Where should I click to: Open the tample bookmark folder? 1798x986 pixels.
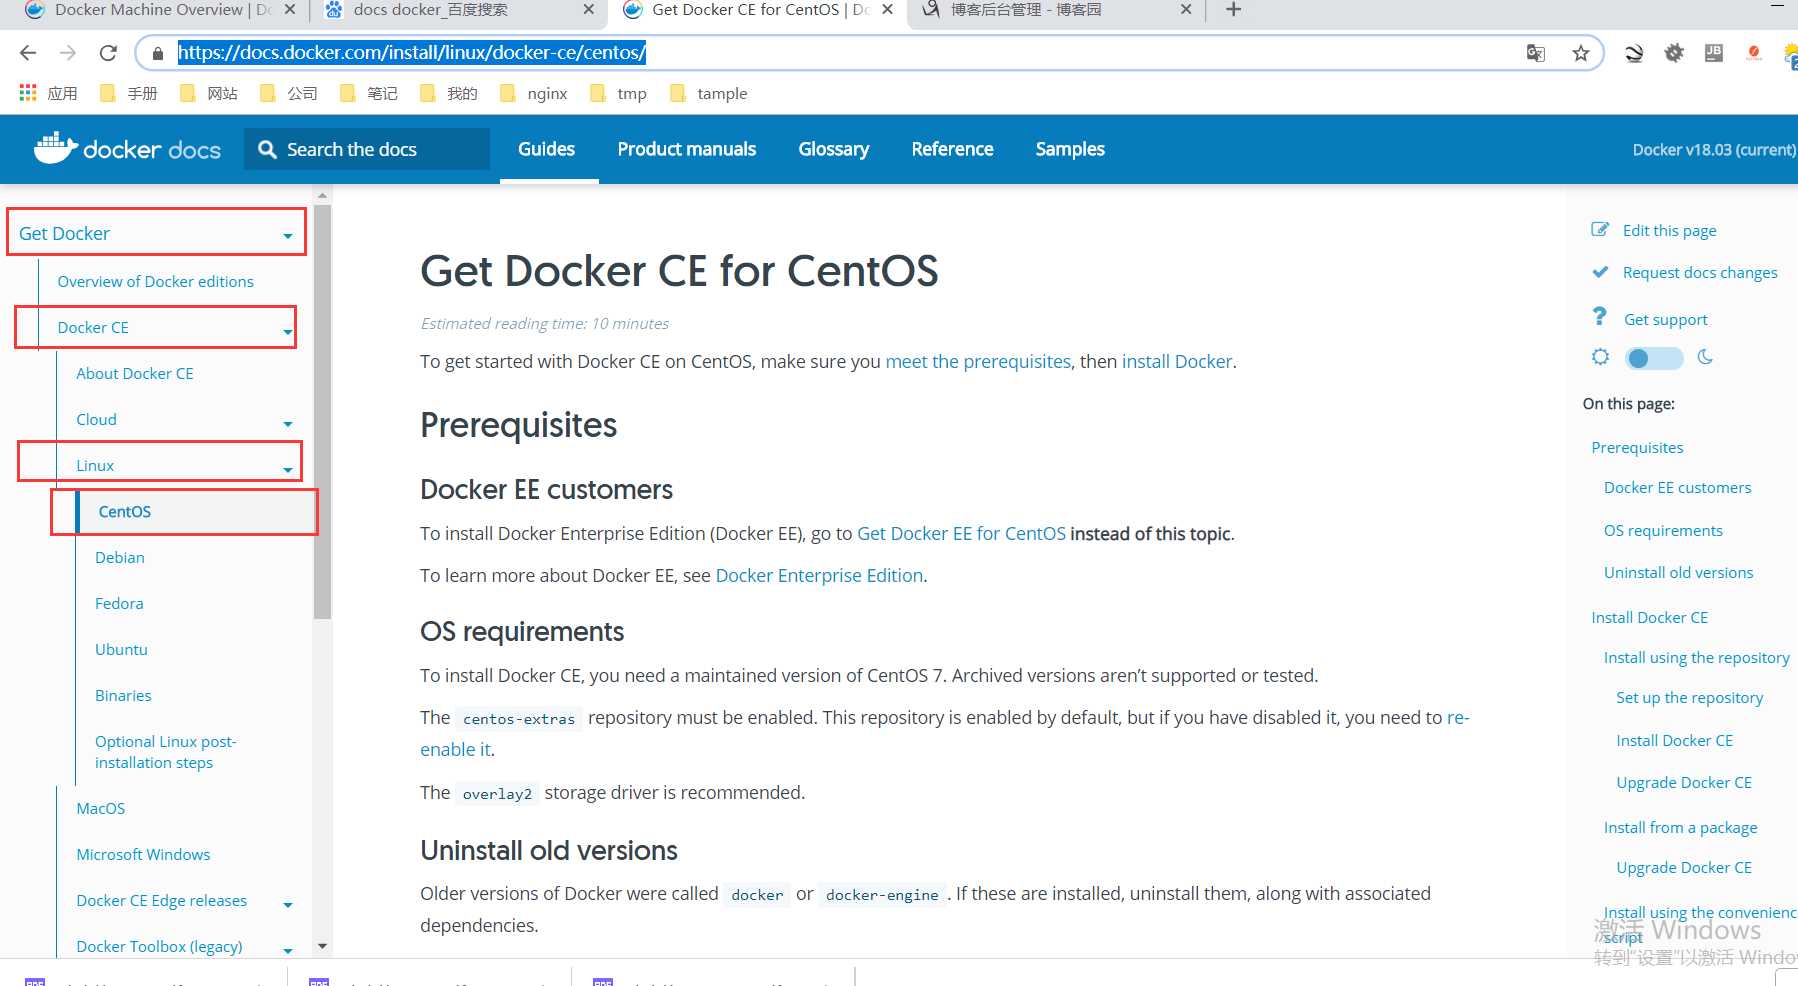tap(709, 93)
